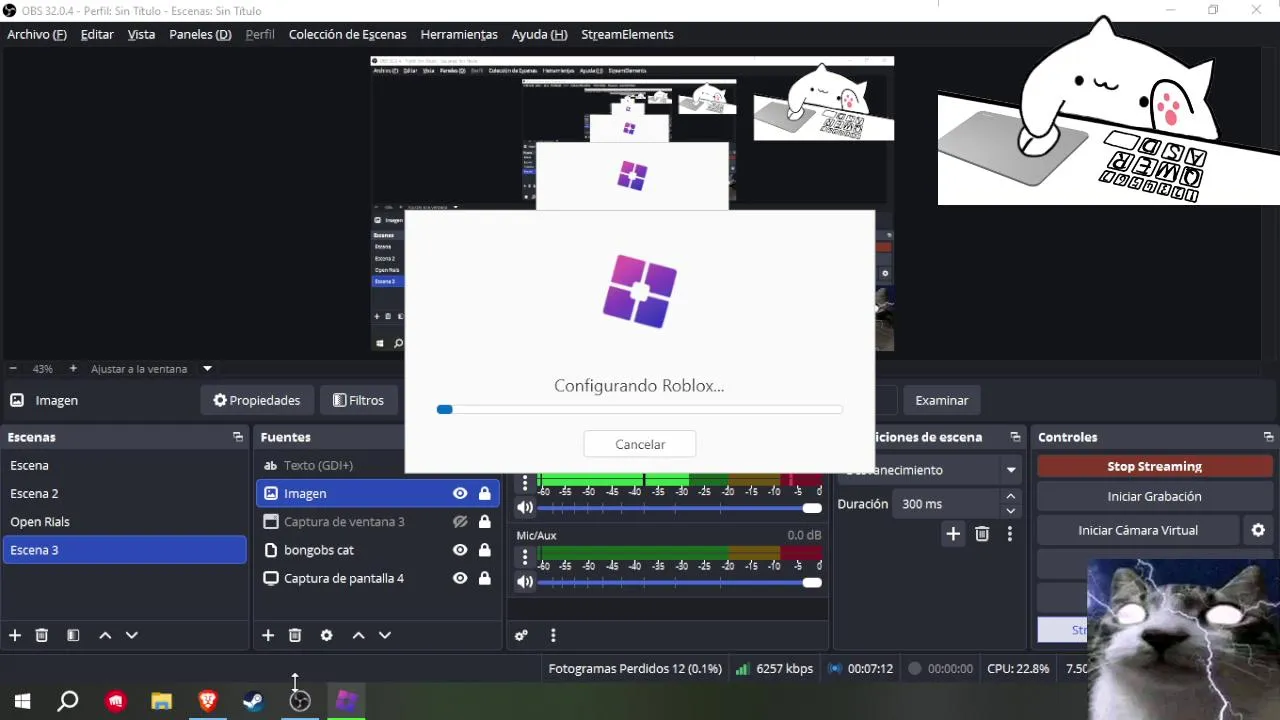Image resolution: width=1280 pixels, height=720 pixels.
Task: Increase transition duration with up arrow
Action: [1010, 497]
